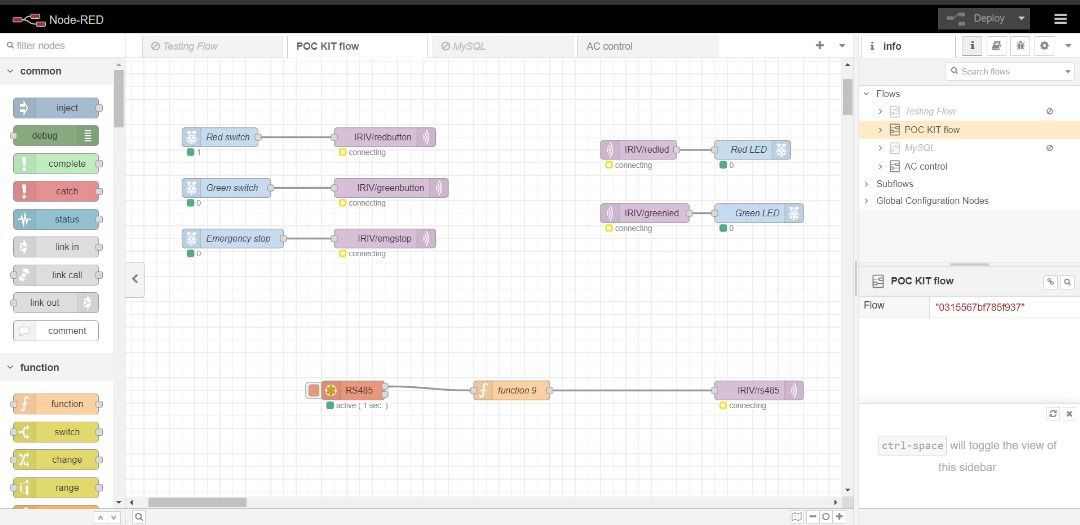Open the Deploy options dropdown arrow
This screenshot has height=525, width=1080.
click(1021, 18)
